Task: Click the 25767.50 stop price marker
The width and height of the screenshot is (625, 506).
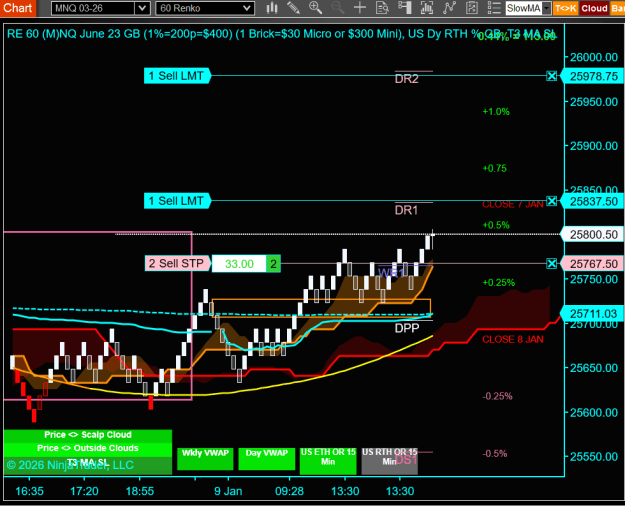Action: 592,264
